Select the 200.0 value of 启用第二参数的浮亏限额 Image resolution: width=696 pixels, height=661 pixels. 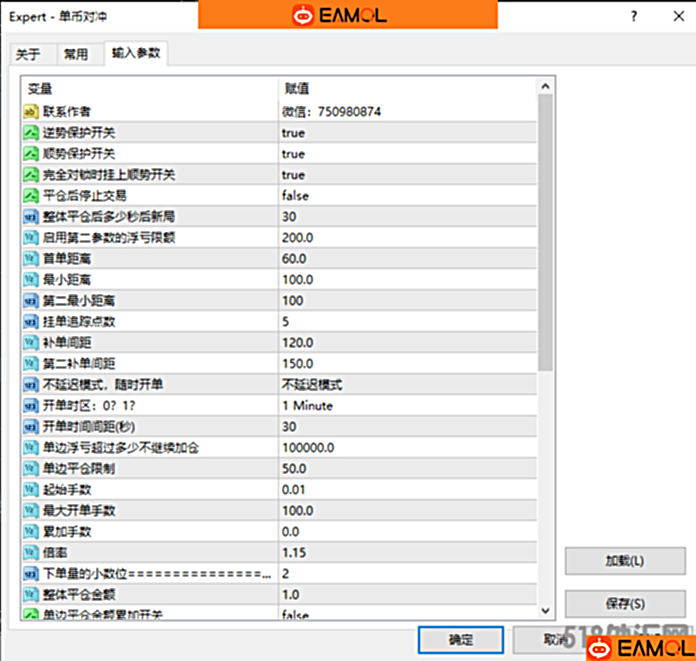(407, 237)
